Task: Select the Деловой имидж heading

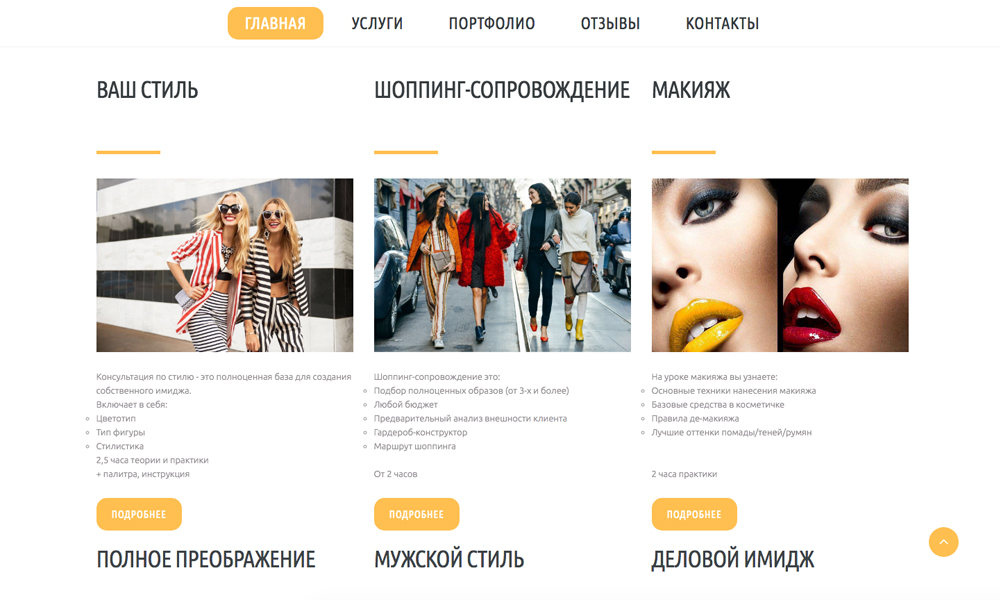Action: 733,559
